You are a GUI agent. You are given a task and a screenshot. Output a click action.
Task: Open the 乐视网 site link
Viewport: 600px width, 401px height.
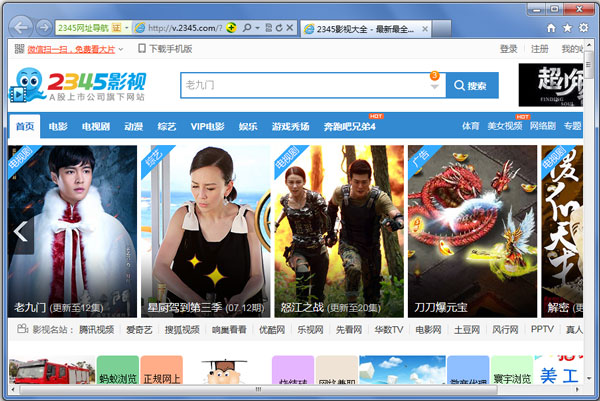[310, 329]
